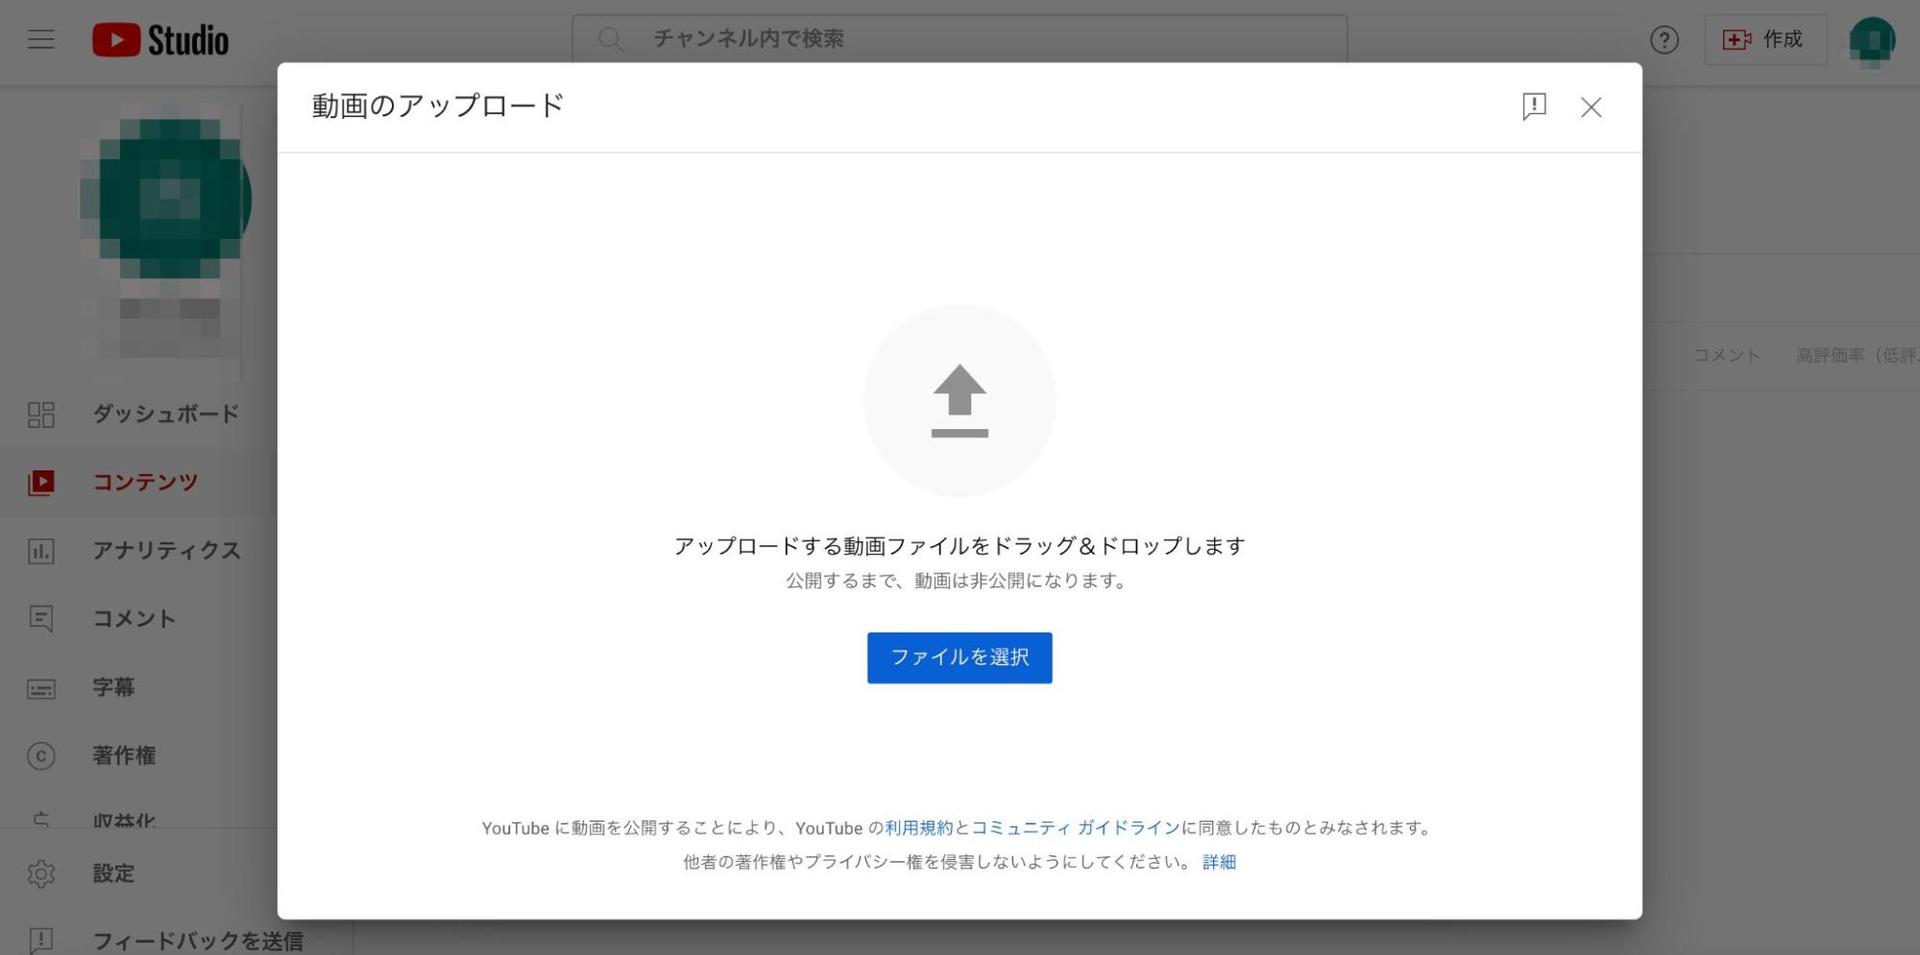This screenshot has width=1920, height=955.
Task: Open the help question mark icon
Action: (1664, 40)
